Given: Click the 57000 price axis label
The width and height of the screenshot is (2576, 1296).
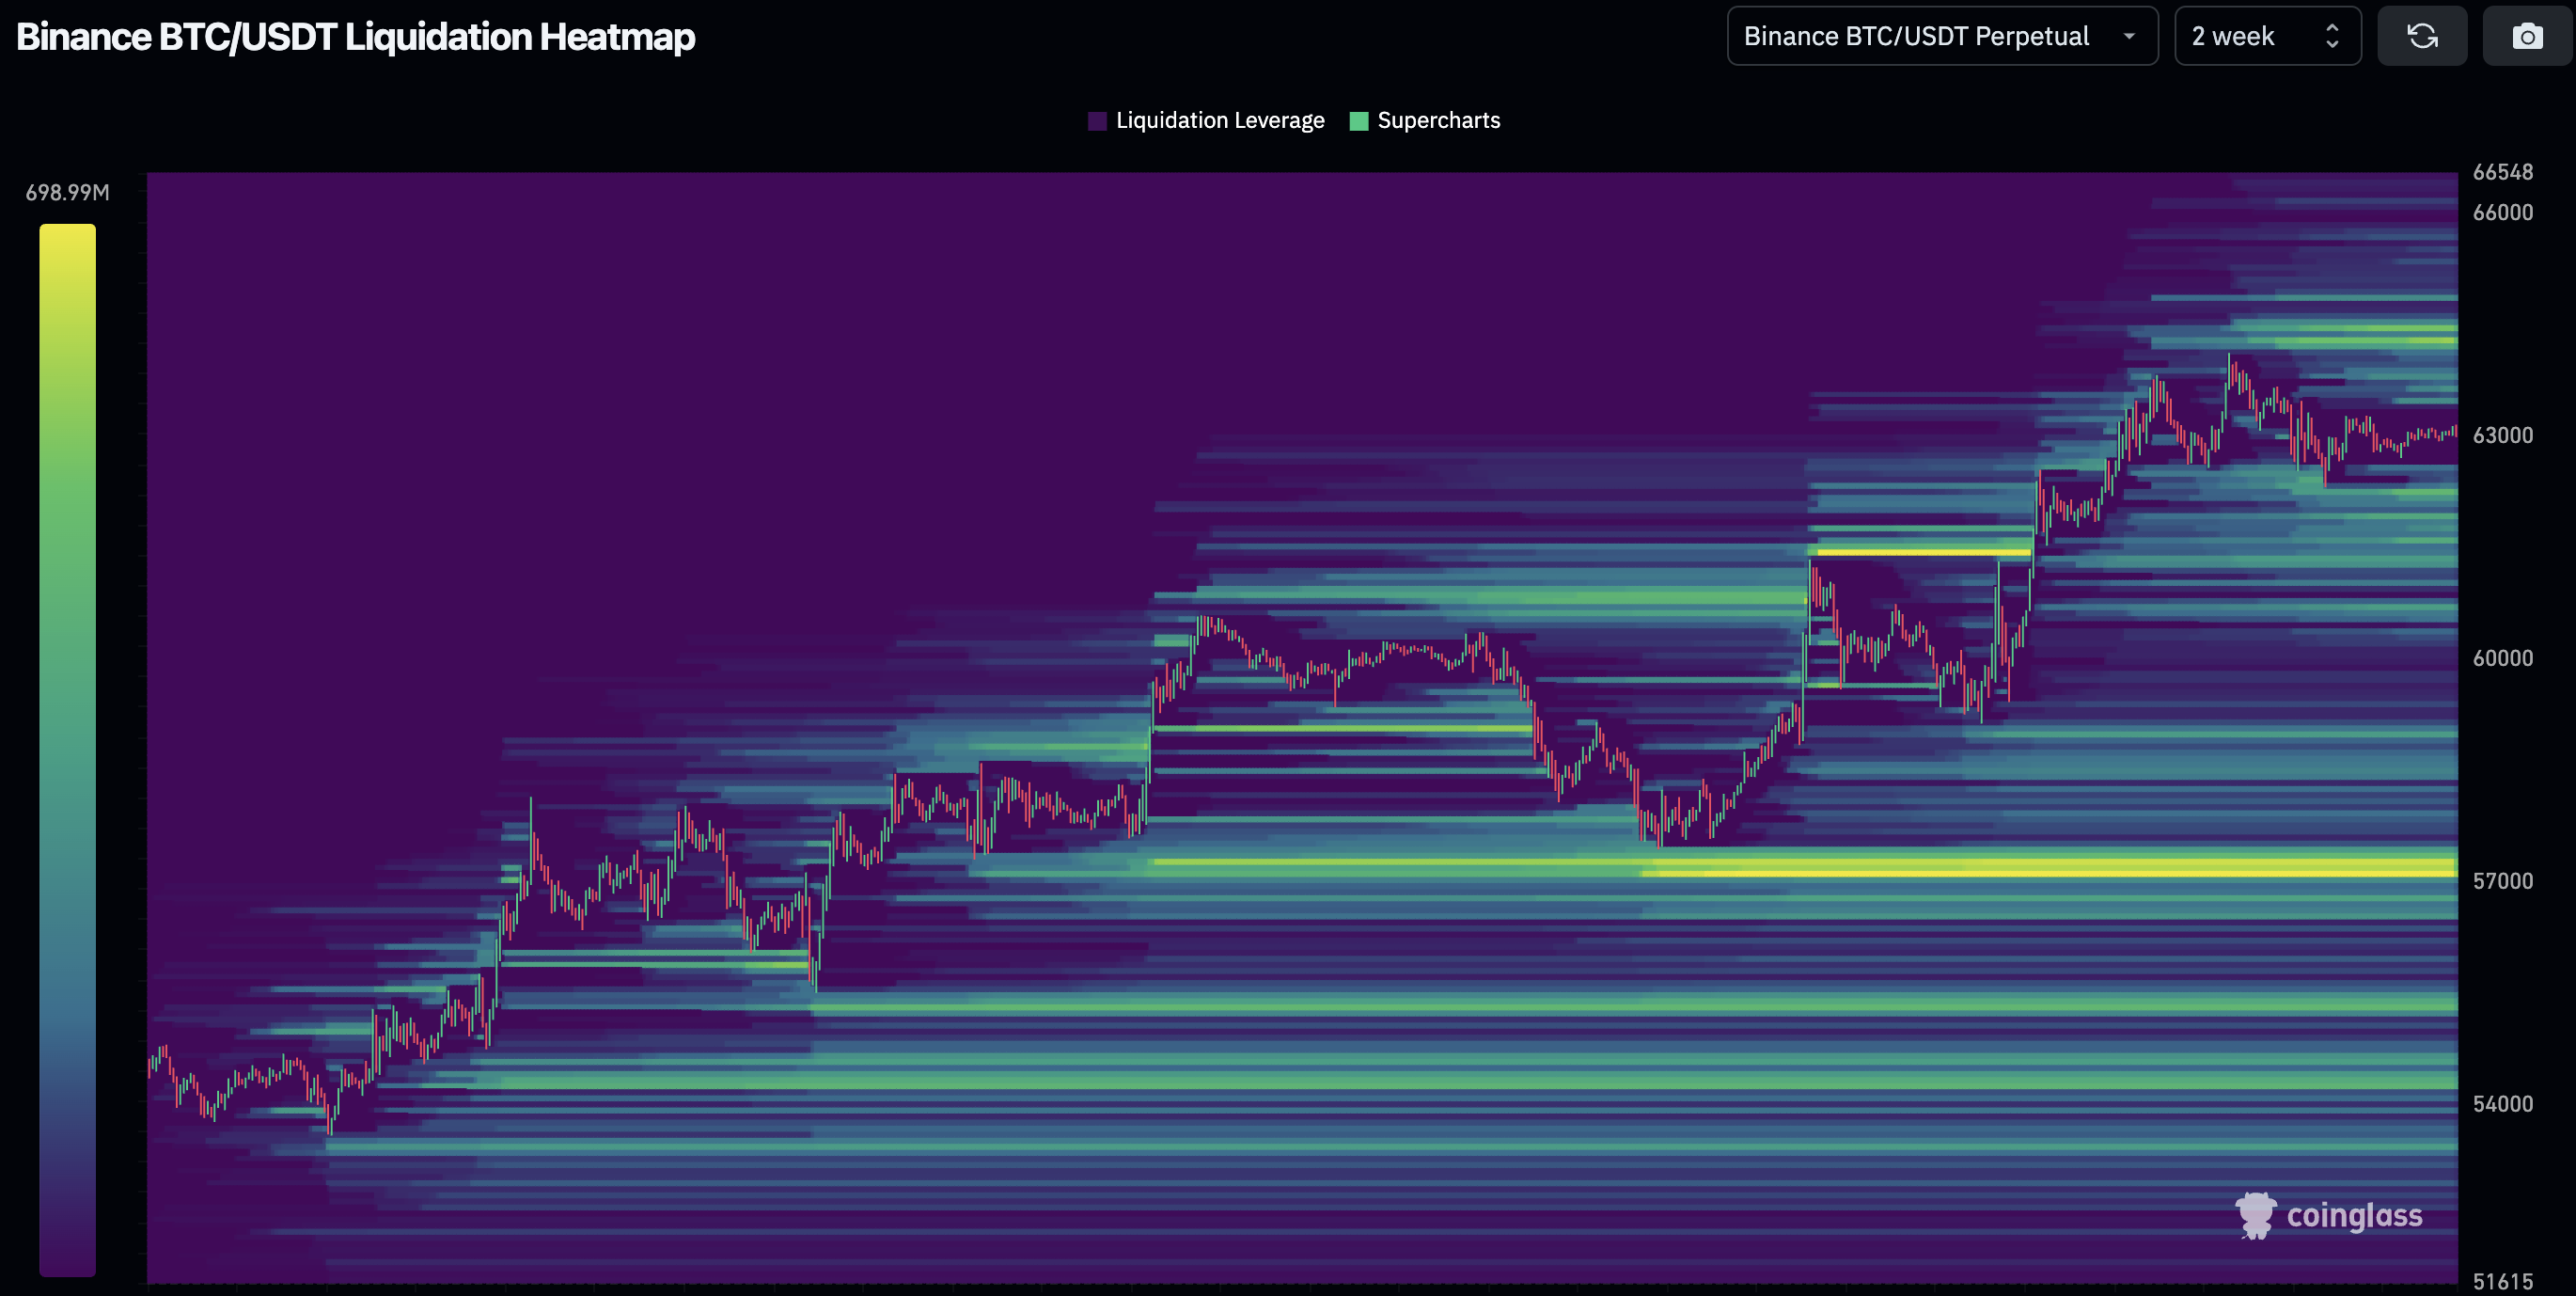Looking at the screenshot, I should [x=2502, y=881].
